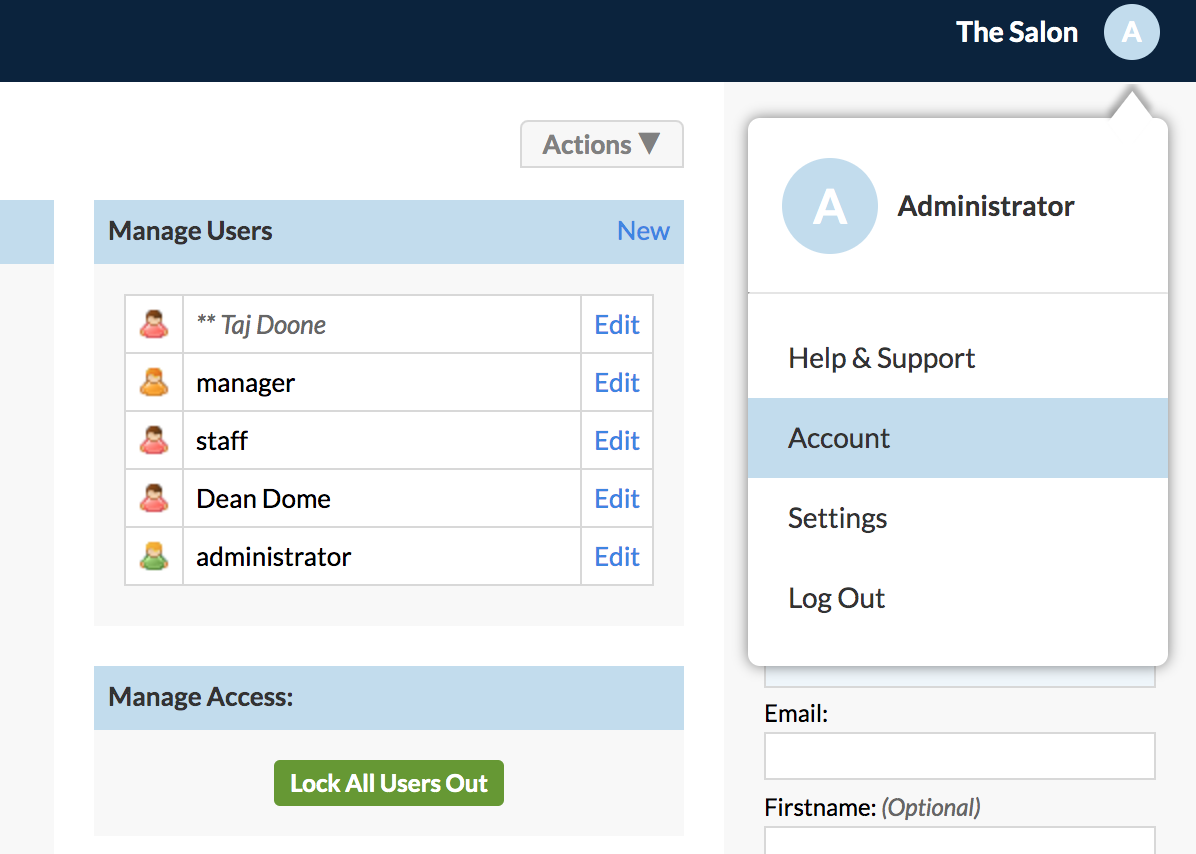Click the Manage Access heading
The image size is (1196, 854).
coord(201,697)
